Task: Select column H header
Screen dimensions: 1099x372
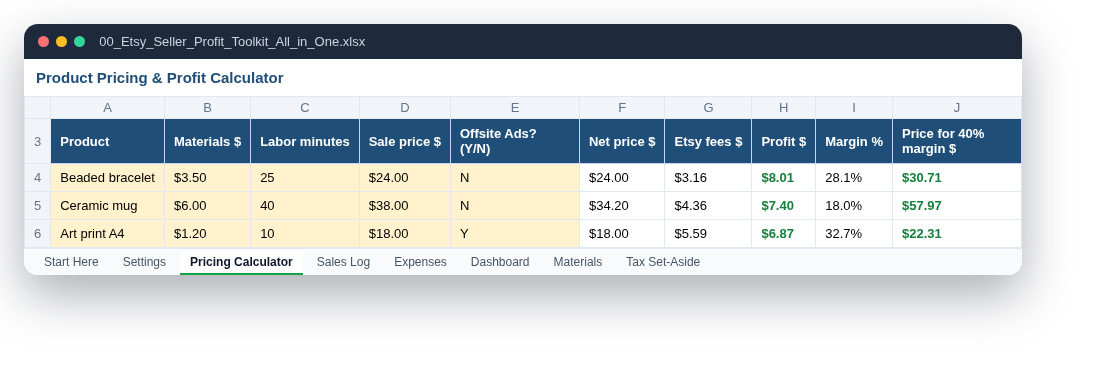Action: (x=784, y=108)
